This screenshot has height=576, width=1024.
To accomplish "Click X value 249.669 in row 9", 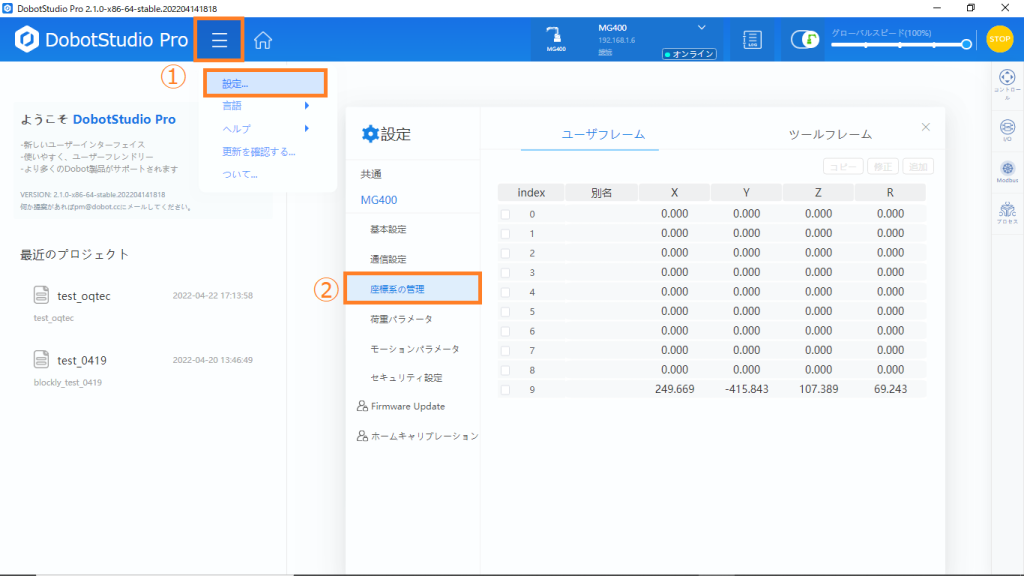I will coord(675,389).
